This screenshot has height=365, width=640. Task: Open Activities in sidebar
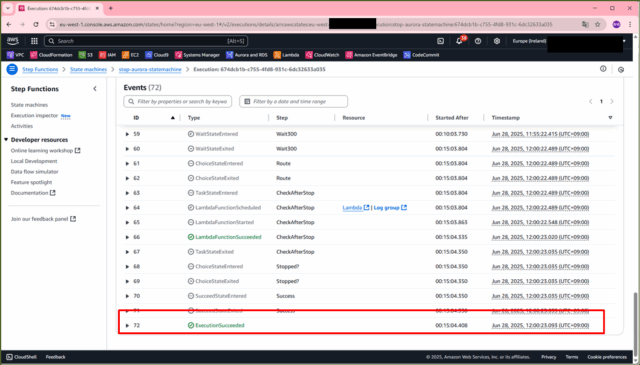22,126
